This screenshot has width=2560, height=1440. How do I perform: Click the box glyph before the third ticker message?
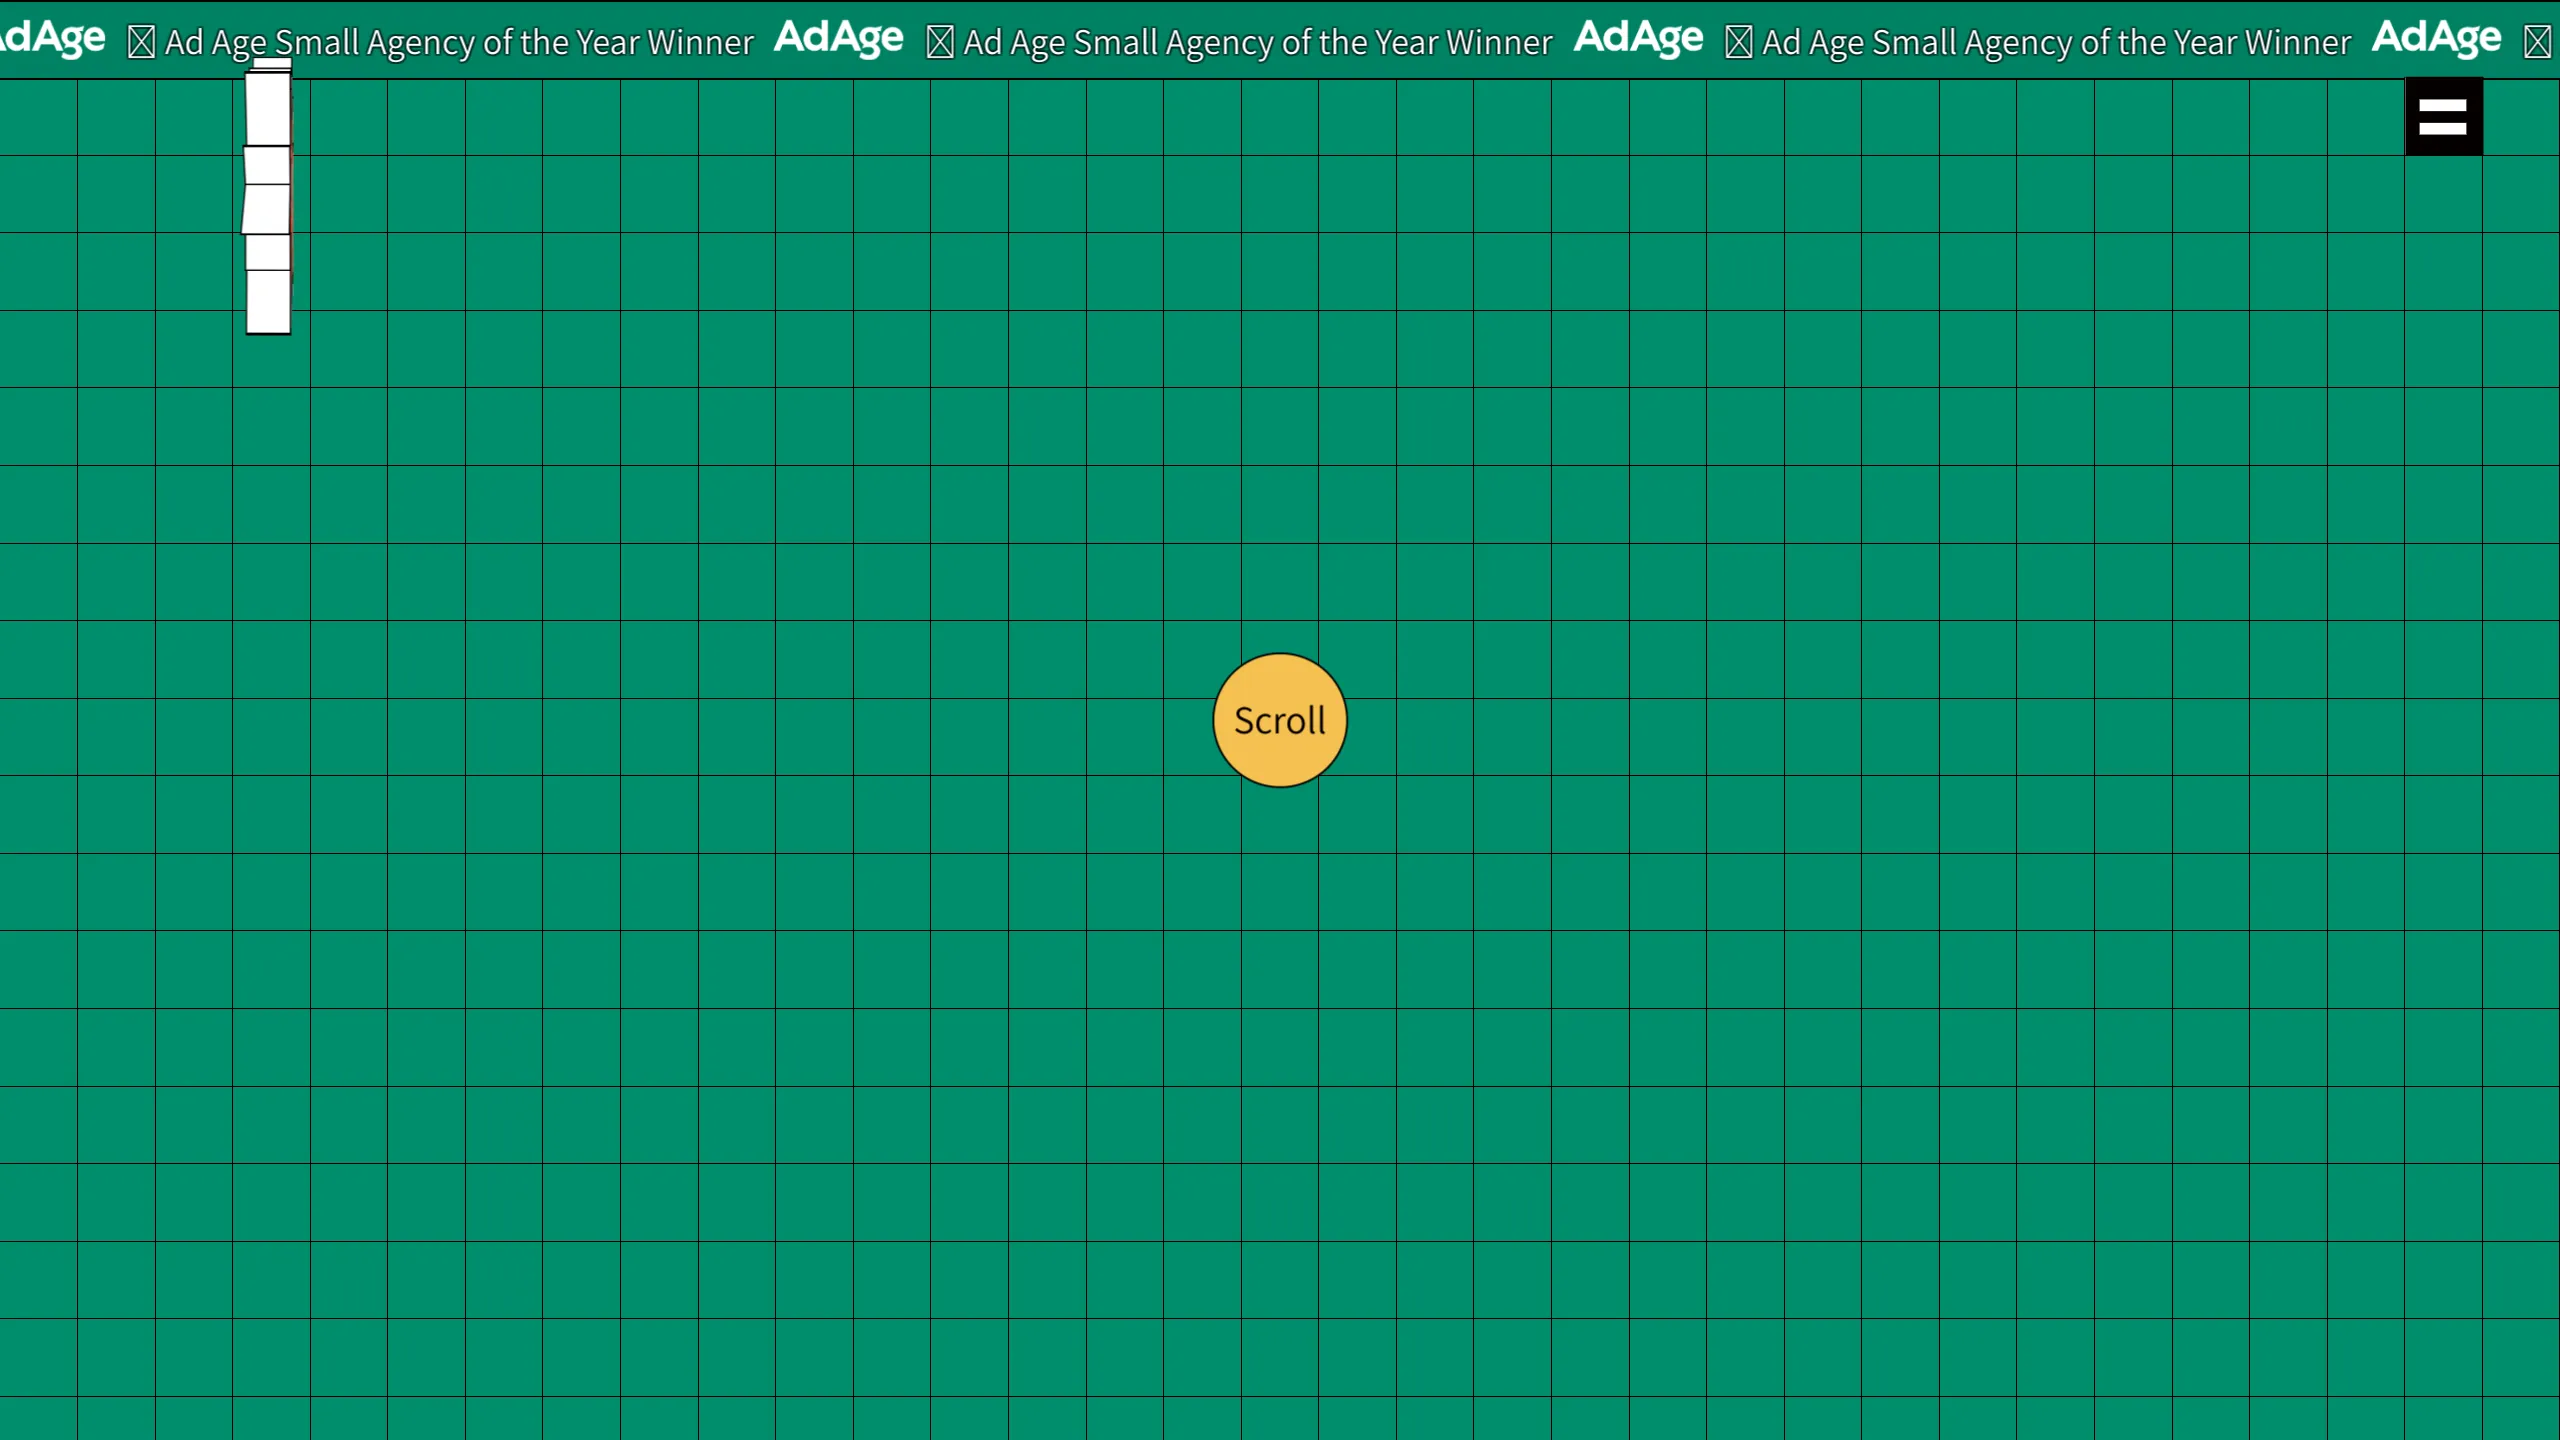(x=1739, y=42)
